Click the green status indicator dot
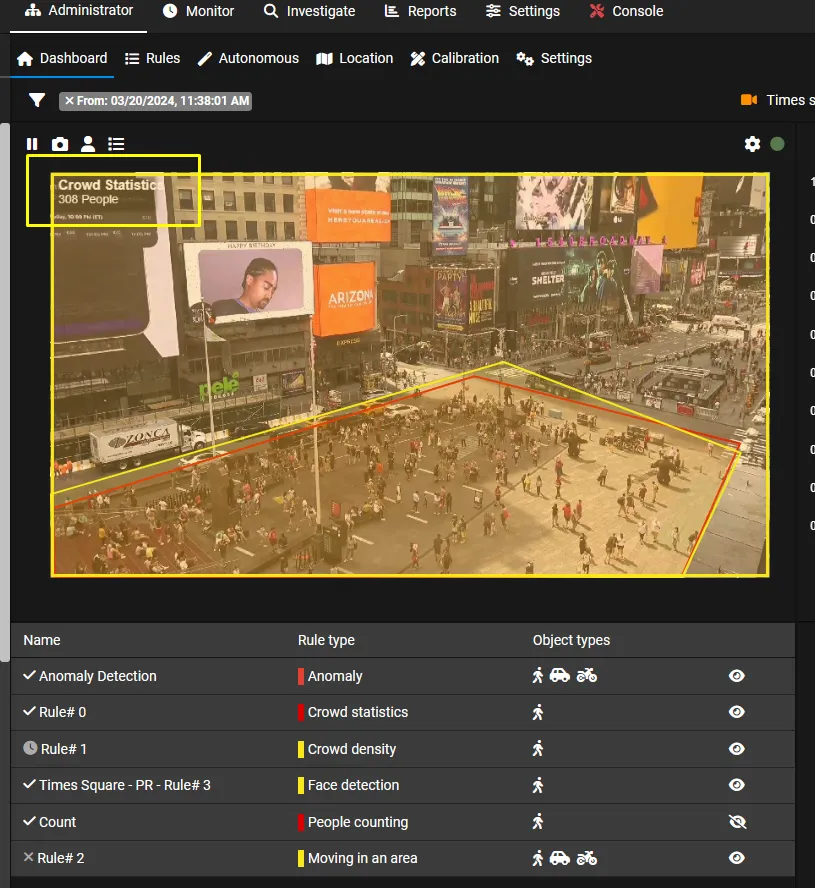The height and width of the screenshot is (888, 815). coord(777,144)
